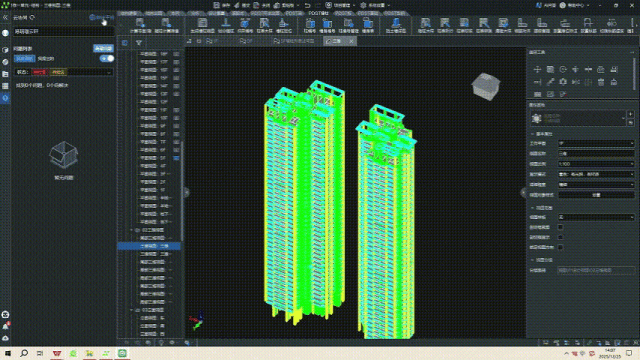Open Windows taskbar search
The width and height of the screenshot is (640, 360).
[24, 353]
